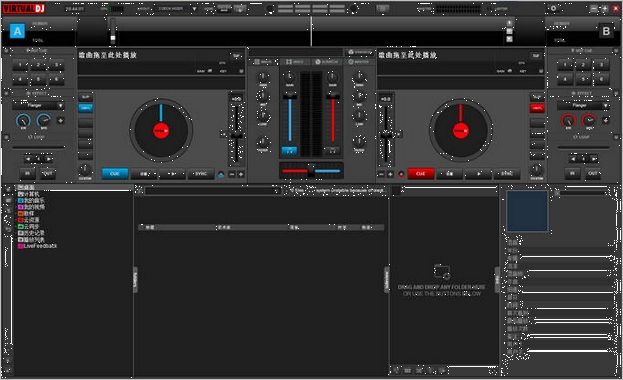Click the effect plus button on deck A

pos(60,120)
